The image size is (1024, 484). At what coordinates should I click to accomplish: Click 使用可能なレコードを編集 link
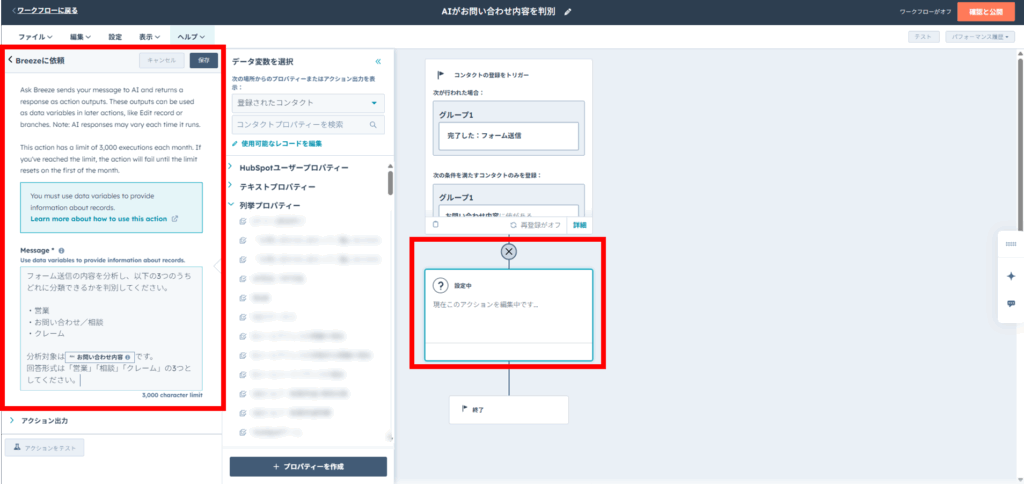click(x=281, y=143)
